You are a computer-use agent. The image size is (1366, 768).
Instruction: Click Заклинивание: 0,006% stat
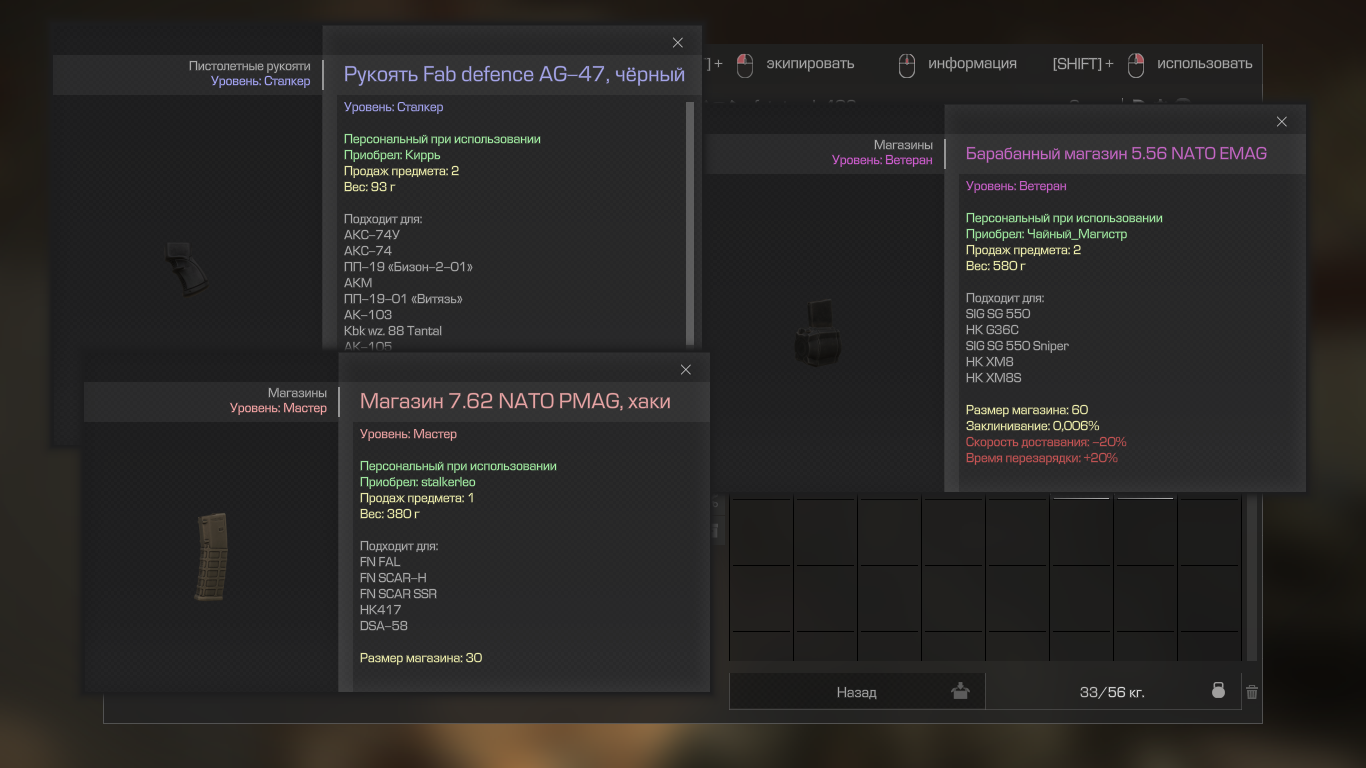pos(1032,426)
